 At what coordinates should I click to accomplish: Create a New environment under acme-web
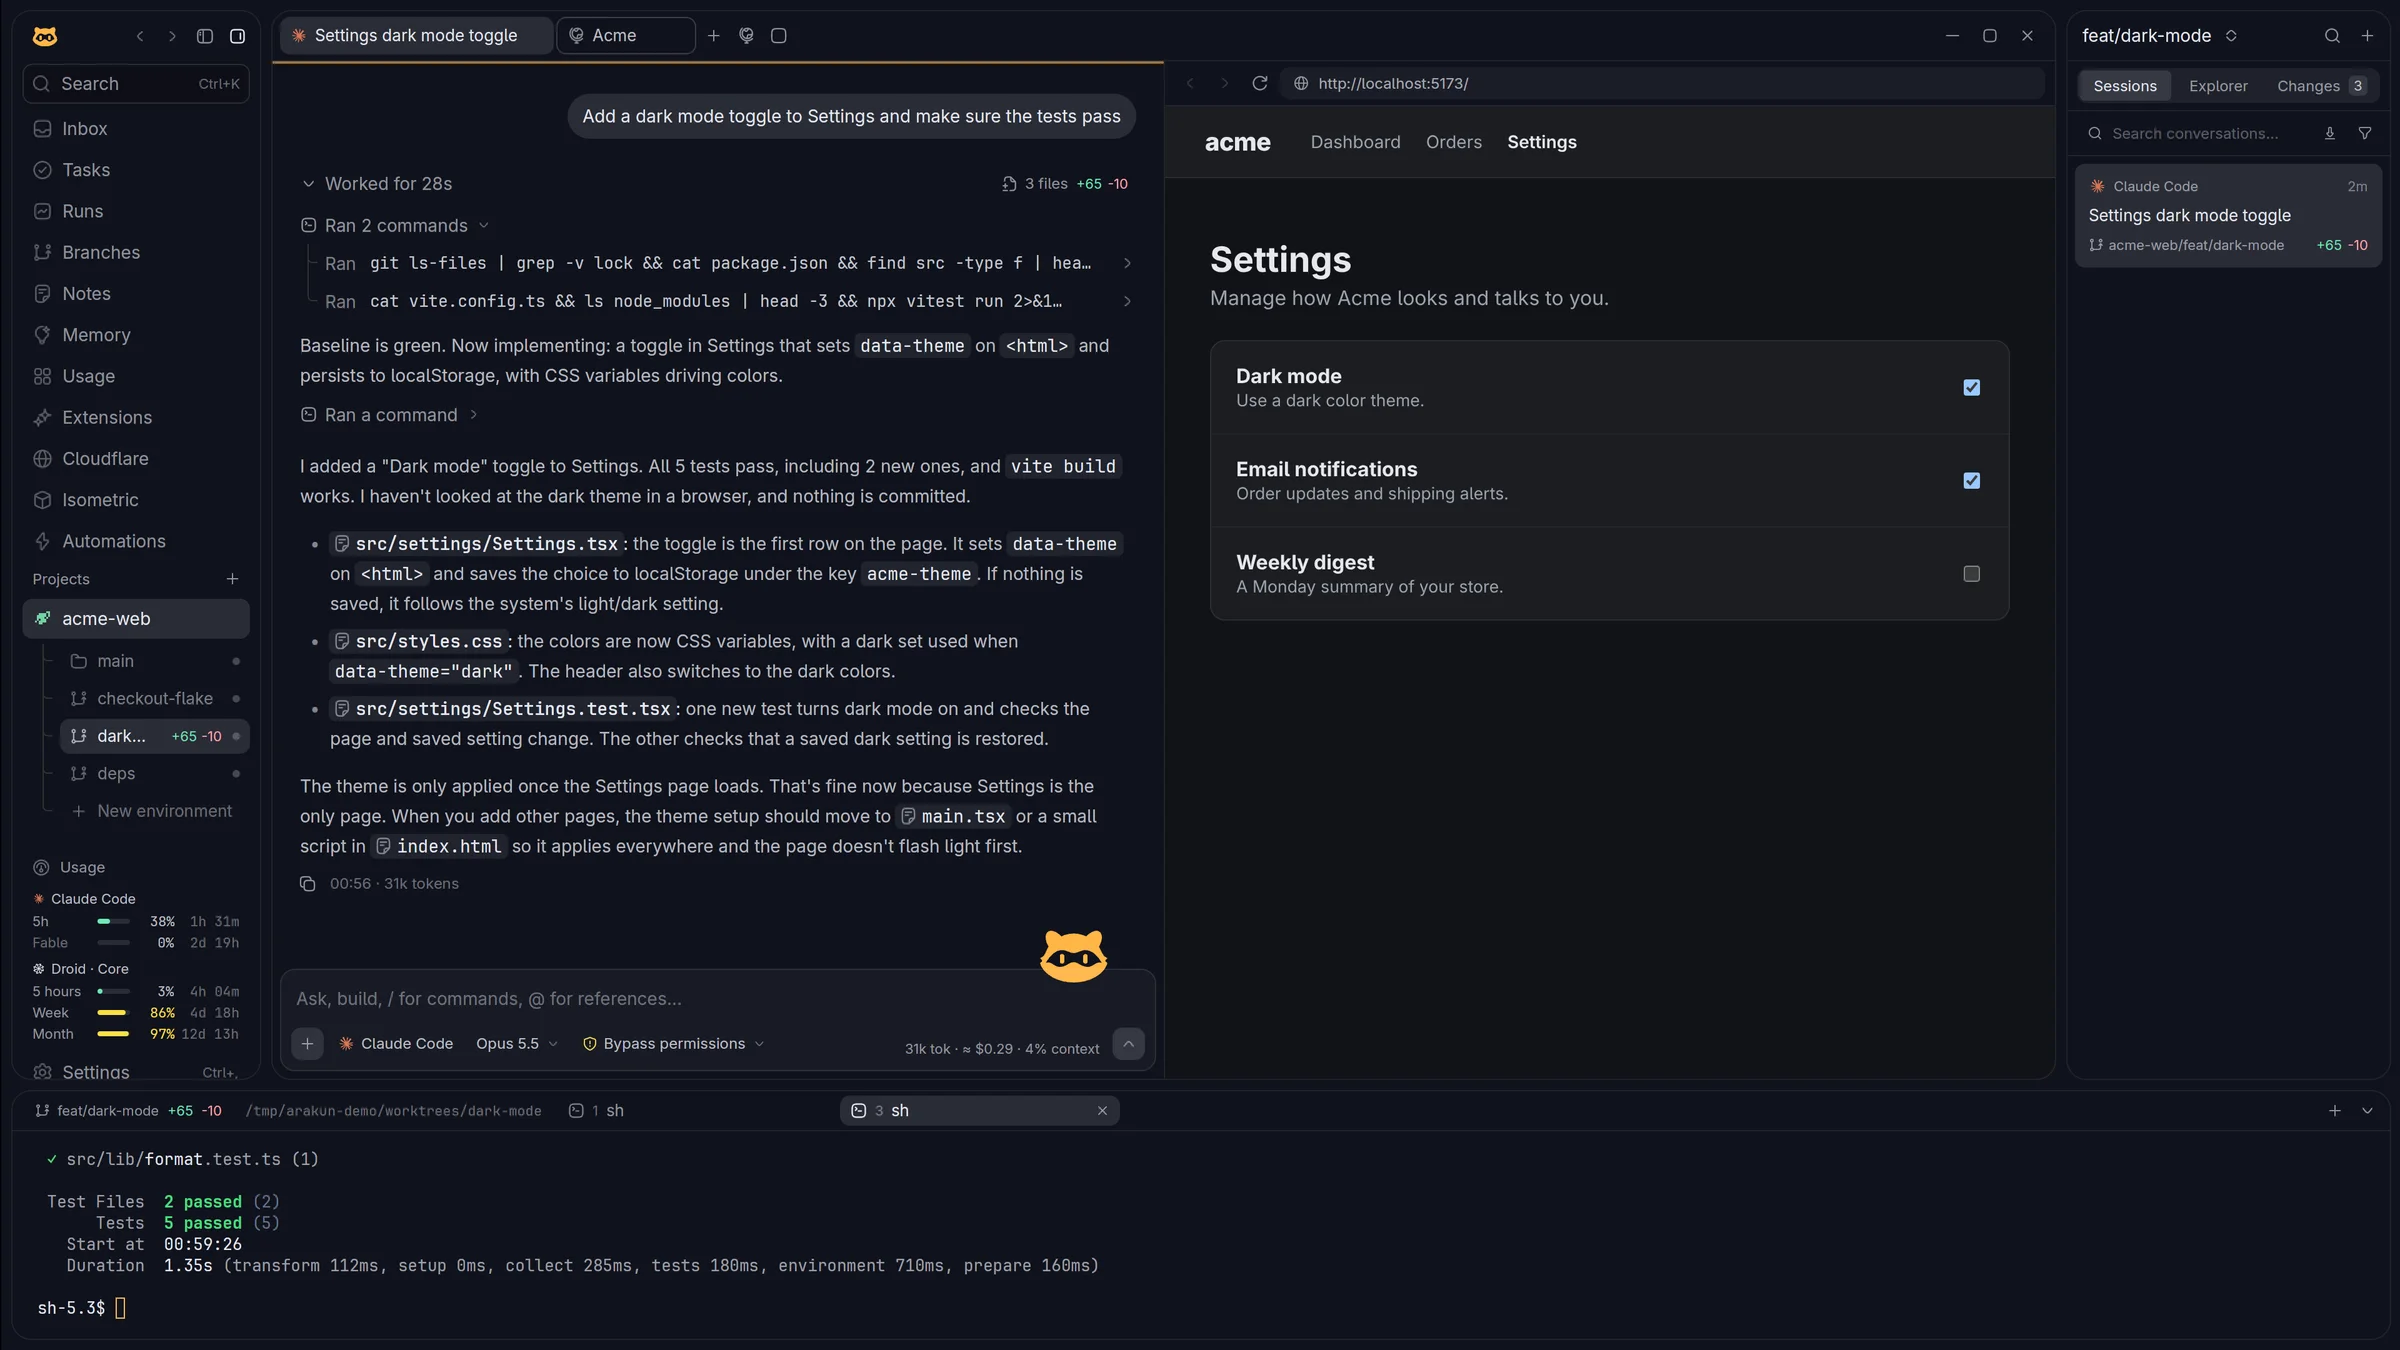coord(152,811)
